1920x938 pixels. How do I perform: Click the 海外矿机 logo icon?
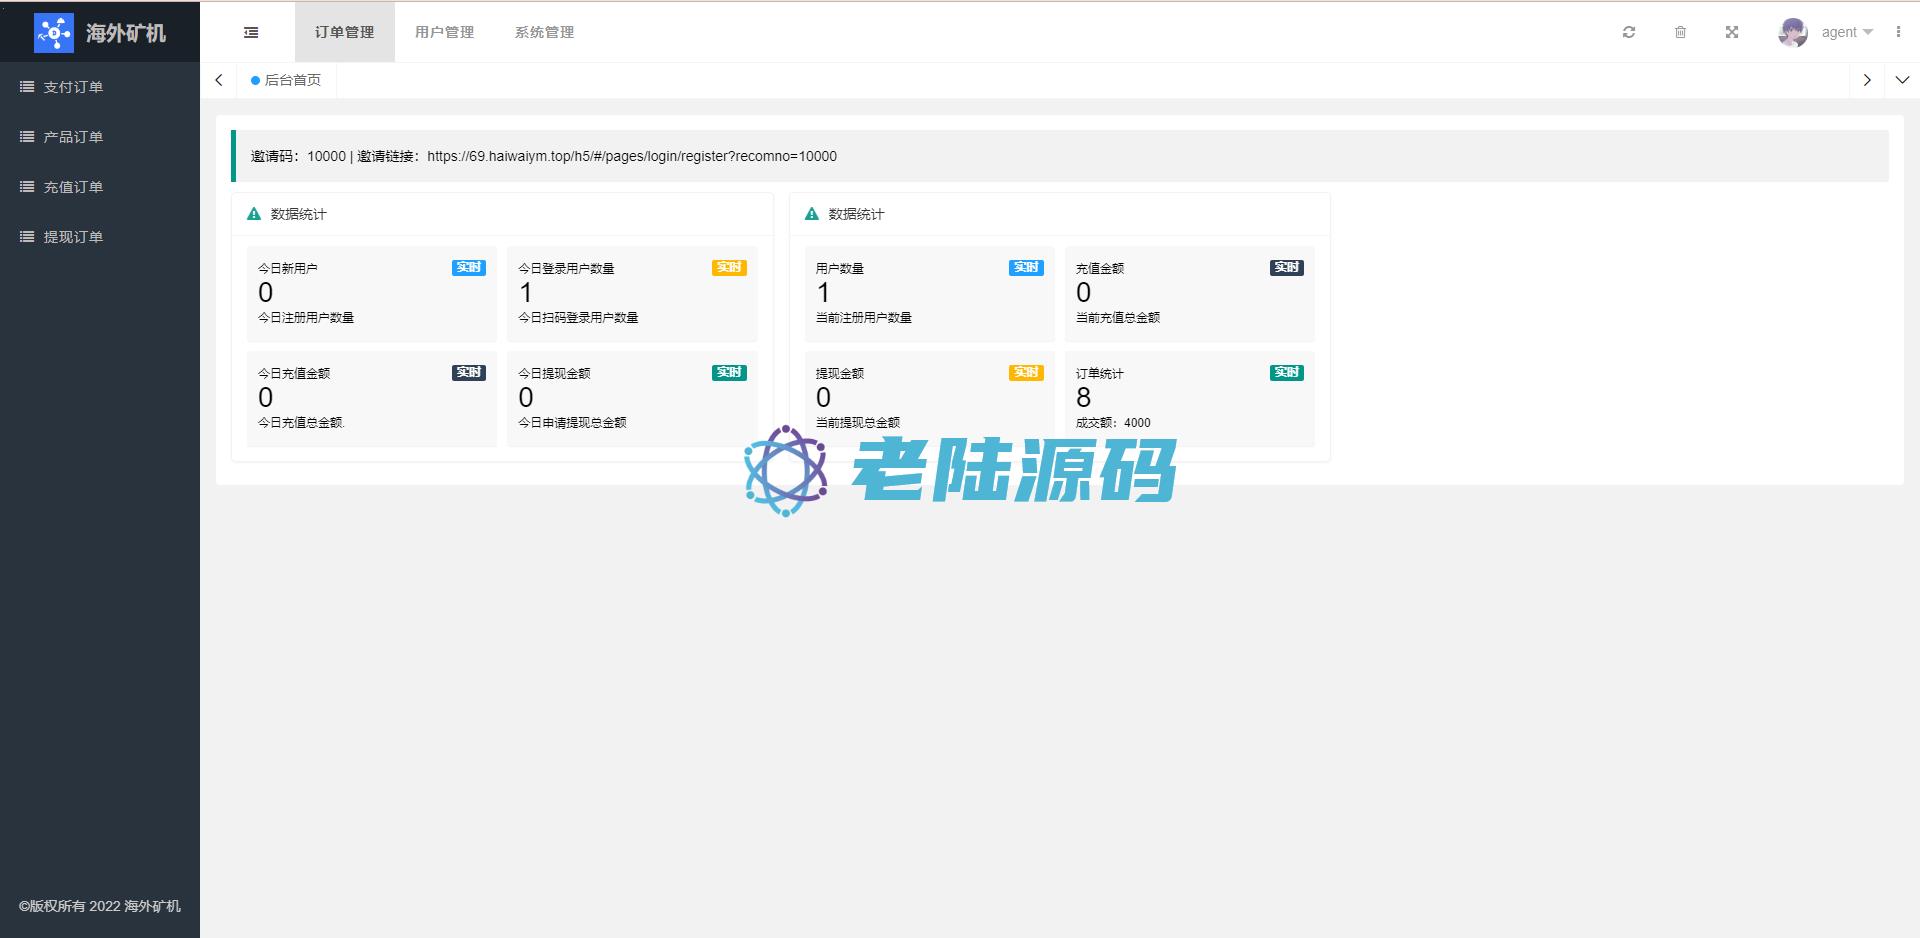point(54,33)
